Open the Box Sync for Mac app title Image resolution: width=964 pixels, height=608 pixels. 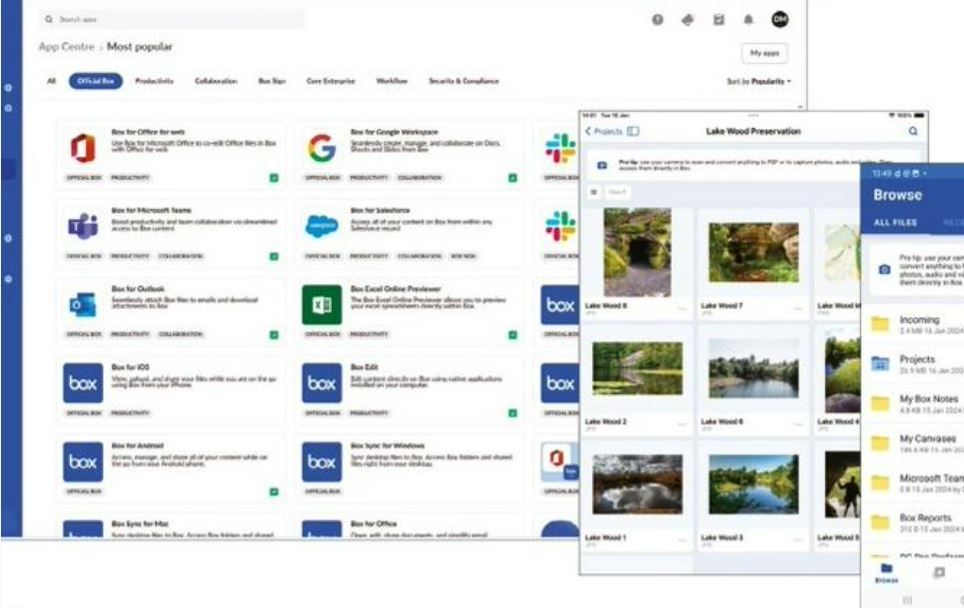pyautogui.click(x=140, y=524)
